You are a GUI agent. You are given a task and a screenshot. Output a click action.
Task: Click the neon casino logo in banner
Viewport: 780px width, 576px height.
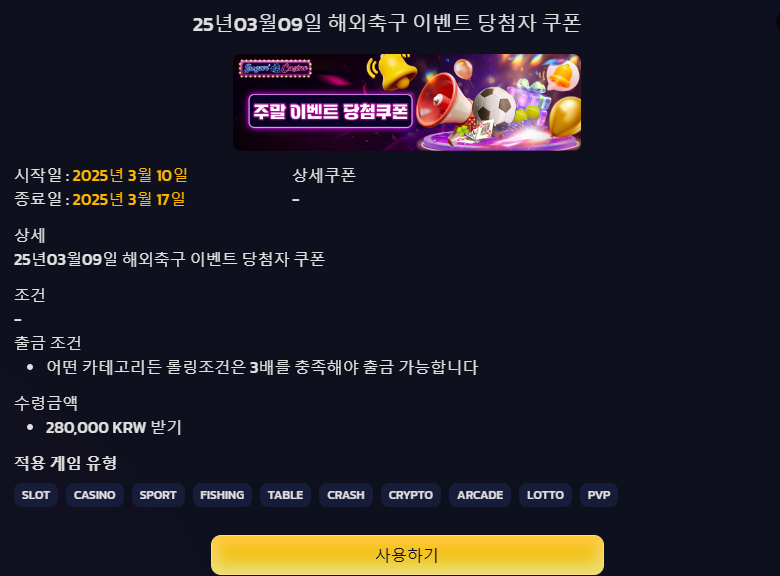275,68
